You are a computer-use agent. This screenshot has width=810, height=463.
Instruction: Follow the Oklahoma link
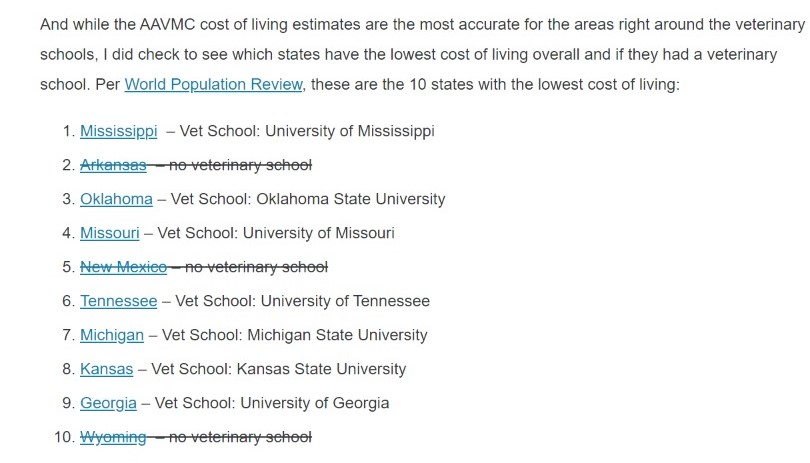[x=116, y=199]
